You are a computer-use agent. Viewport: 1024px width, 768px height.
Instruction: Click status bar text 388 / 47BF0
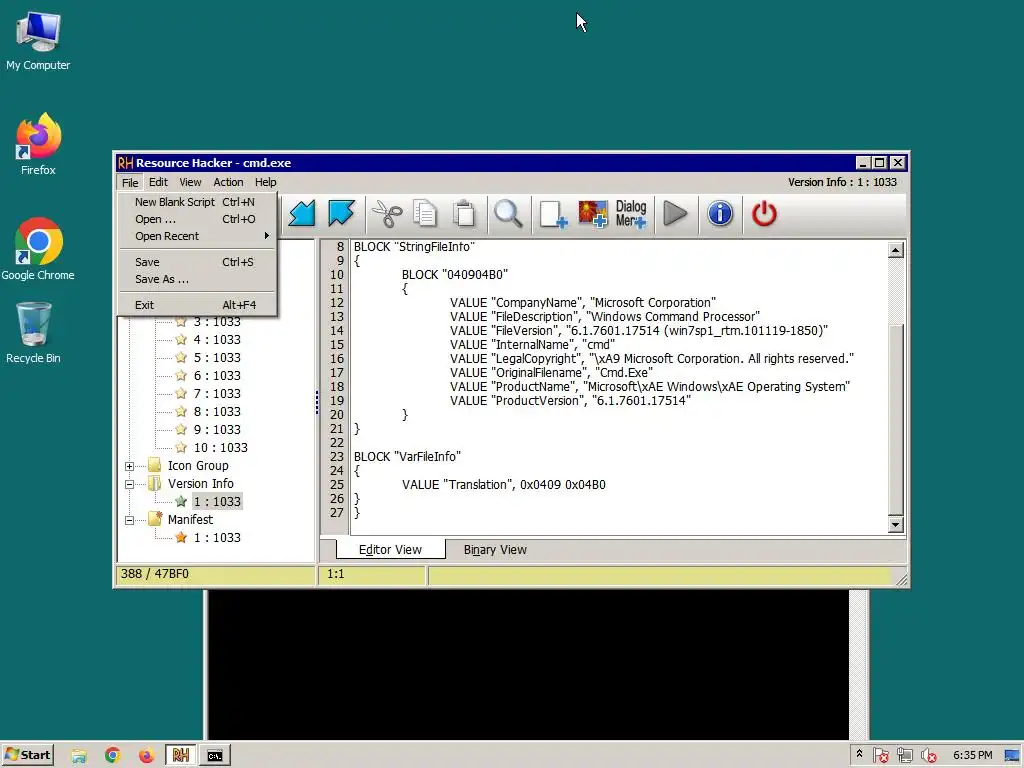(x=155, y=573)
